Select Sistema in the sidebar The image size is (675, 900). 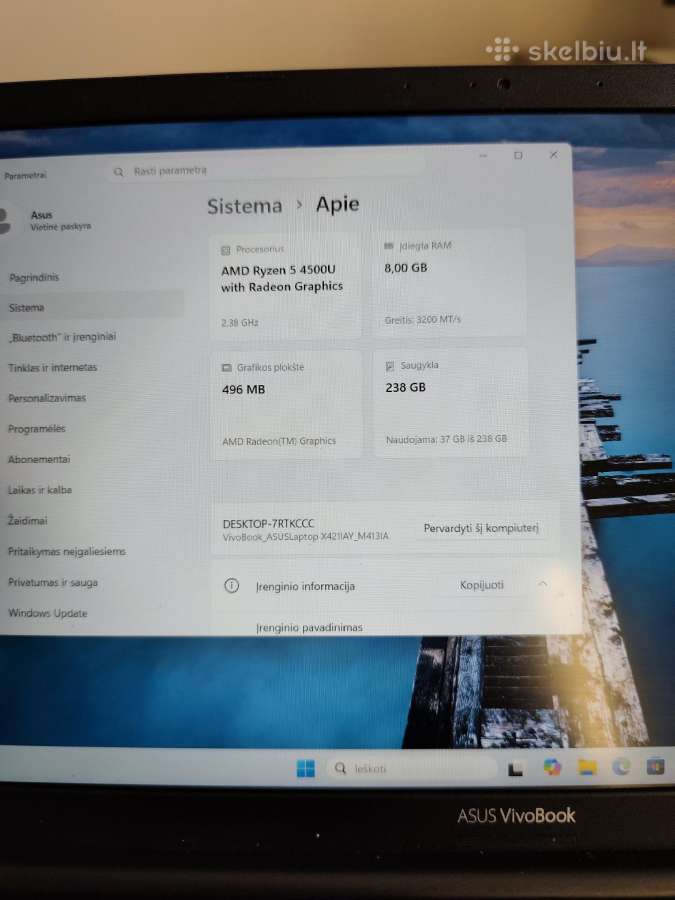tap(92, 308)
